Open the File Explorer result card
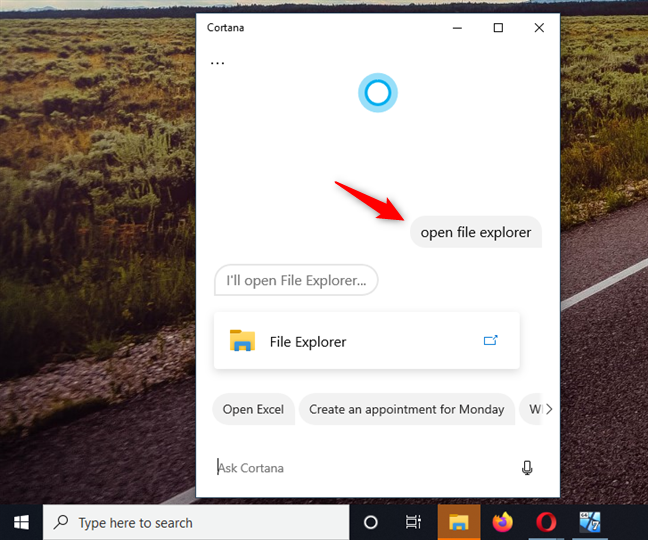 367,340
